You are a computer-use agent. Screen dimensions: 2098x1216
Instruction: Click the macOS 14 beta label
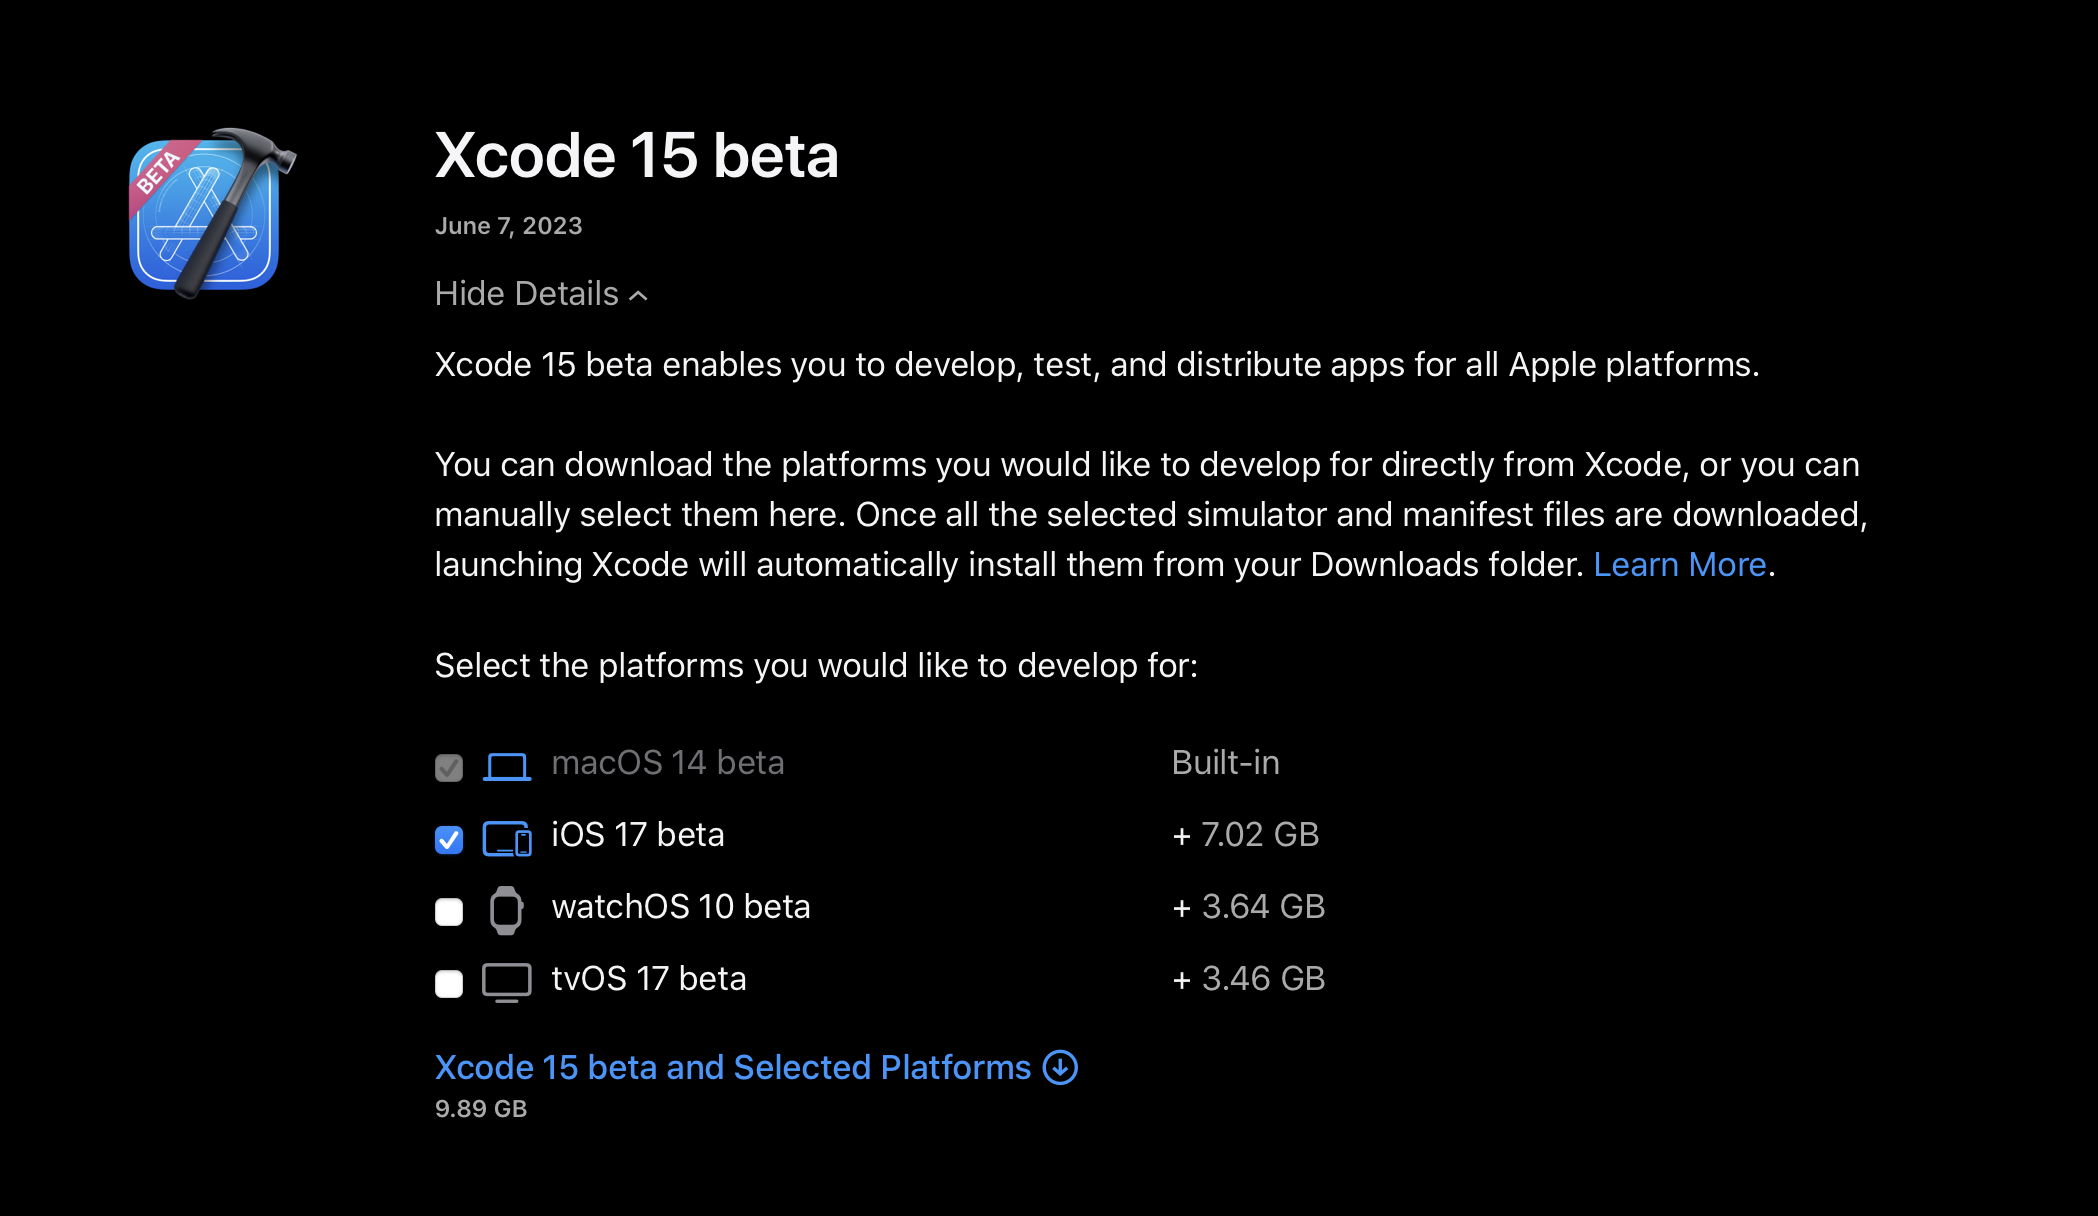click(668, 763)
